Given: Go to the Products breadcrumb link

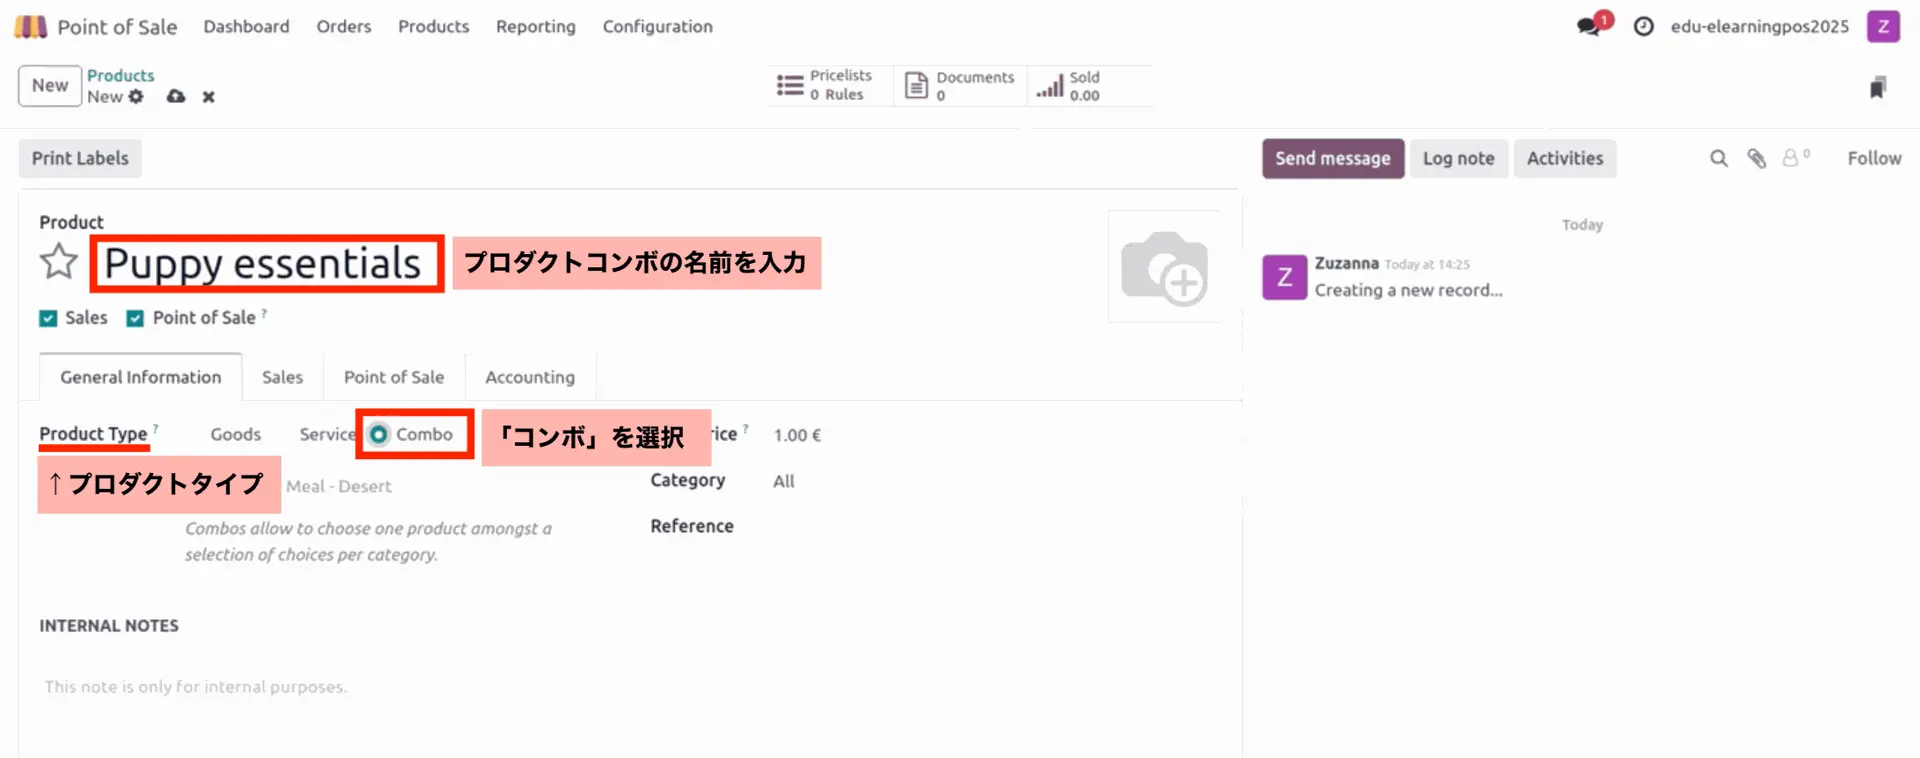Looking at the screenshot, I should (120, 76).
